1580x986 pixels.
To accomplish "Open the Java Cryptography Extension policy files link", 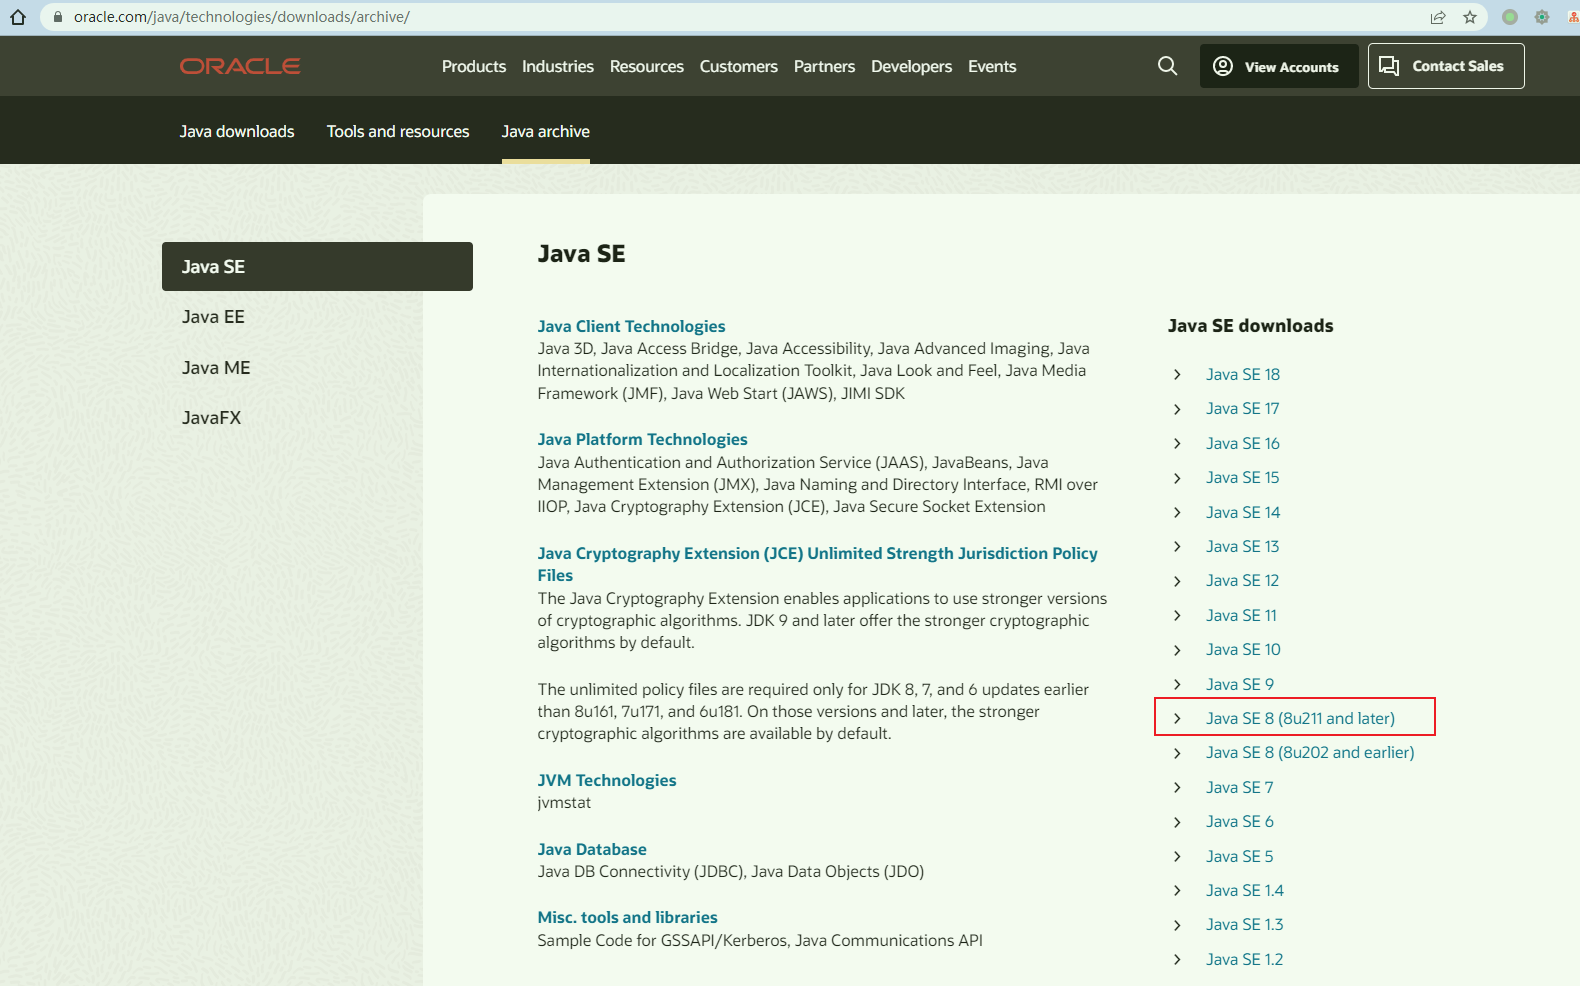I will 817,564.
